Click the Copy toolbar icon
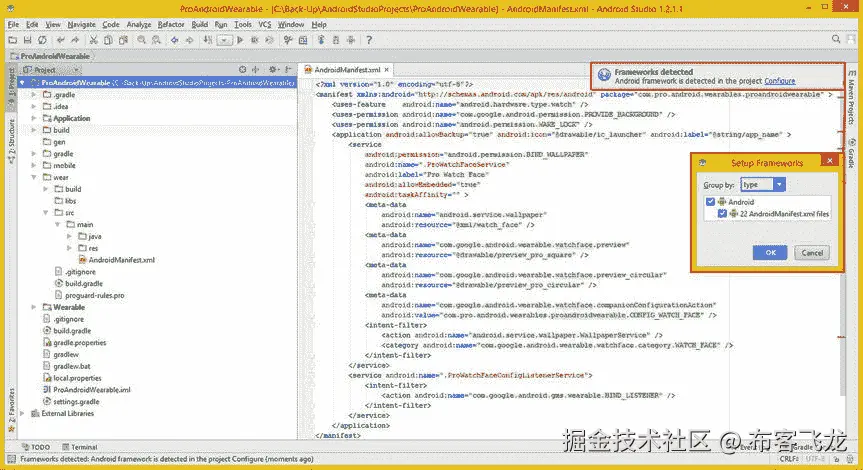 pos(108,40)
